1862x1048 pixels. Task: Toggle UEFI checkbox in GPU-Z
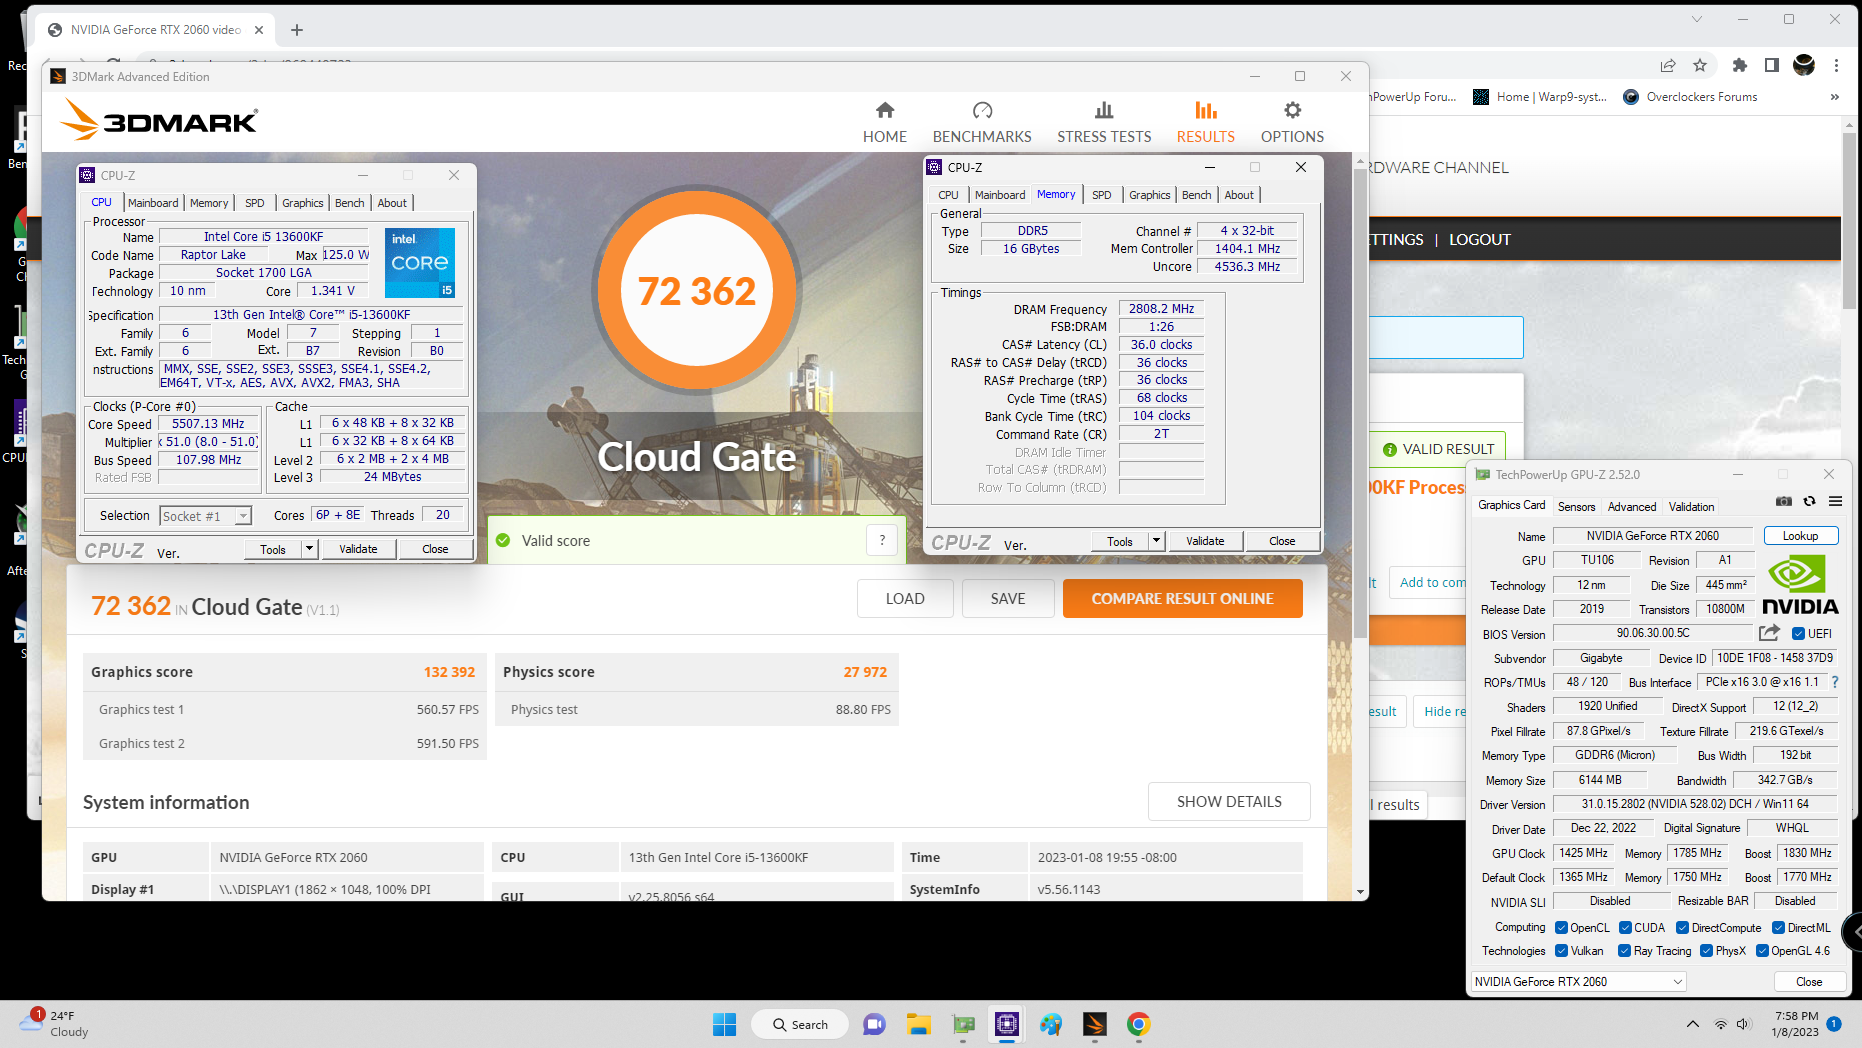1798,633
